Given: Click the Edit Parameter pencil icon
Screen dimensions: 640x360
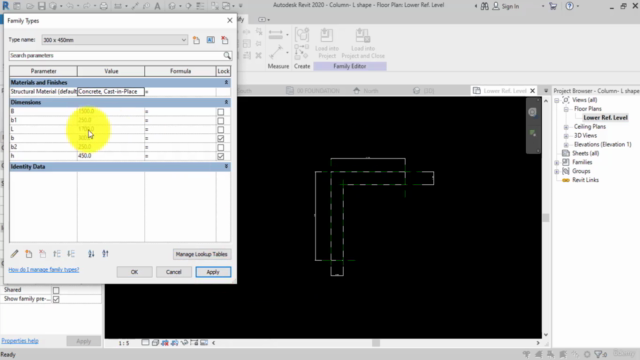Looking at the screenshot, I should [14, 254].
